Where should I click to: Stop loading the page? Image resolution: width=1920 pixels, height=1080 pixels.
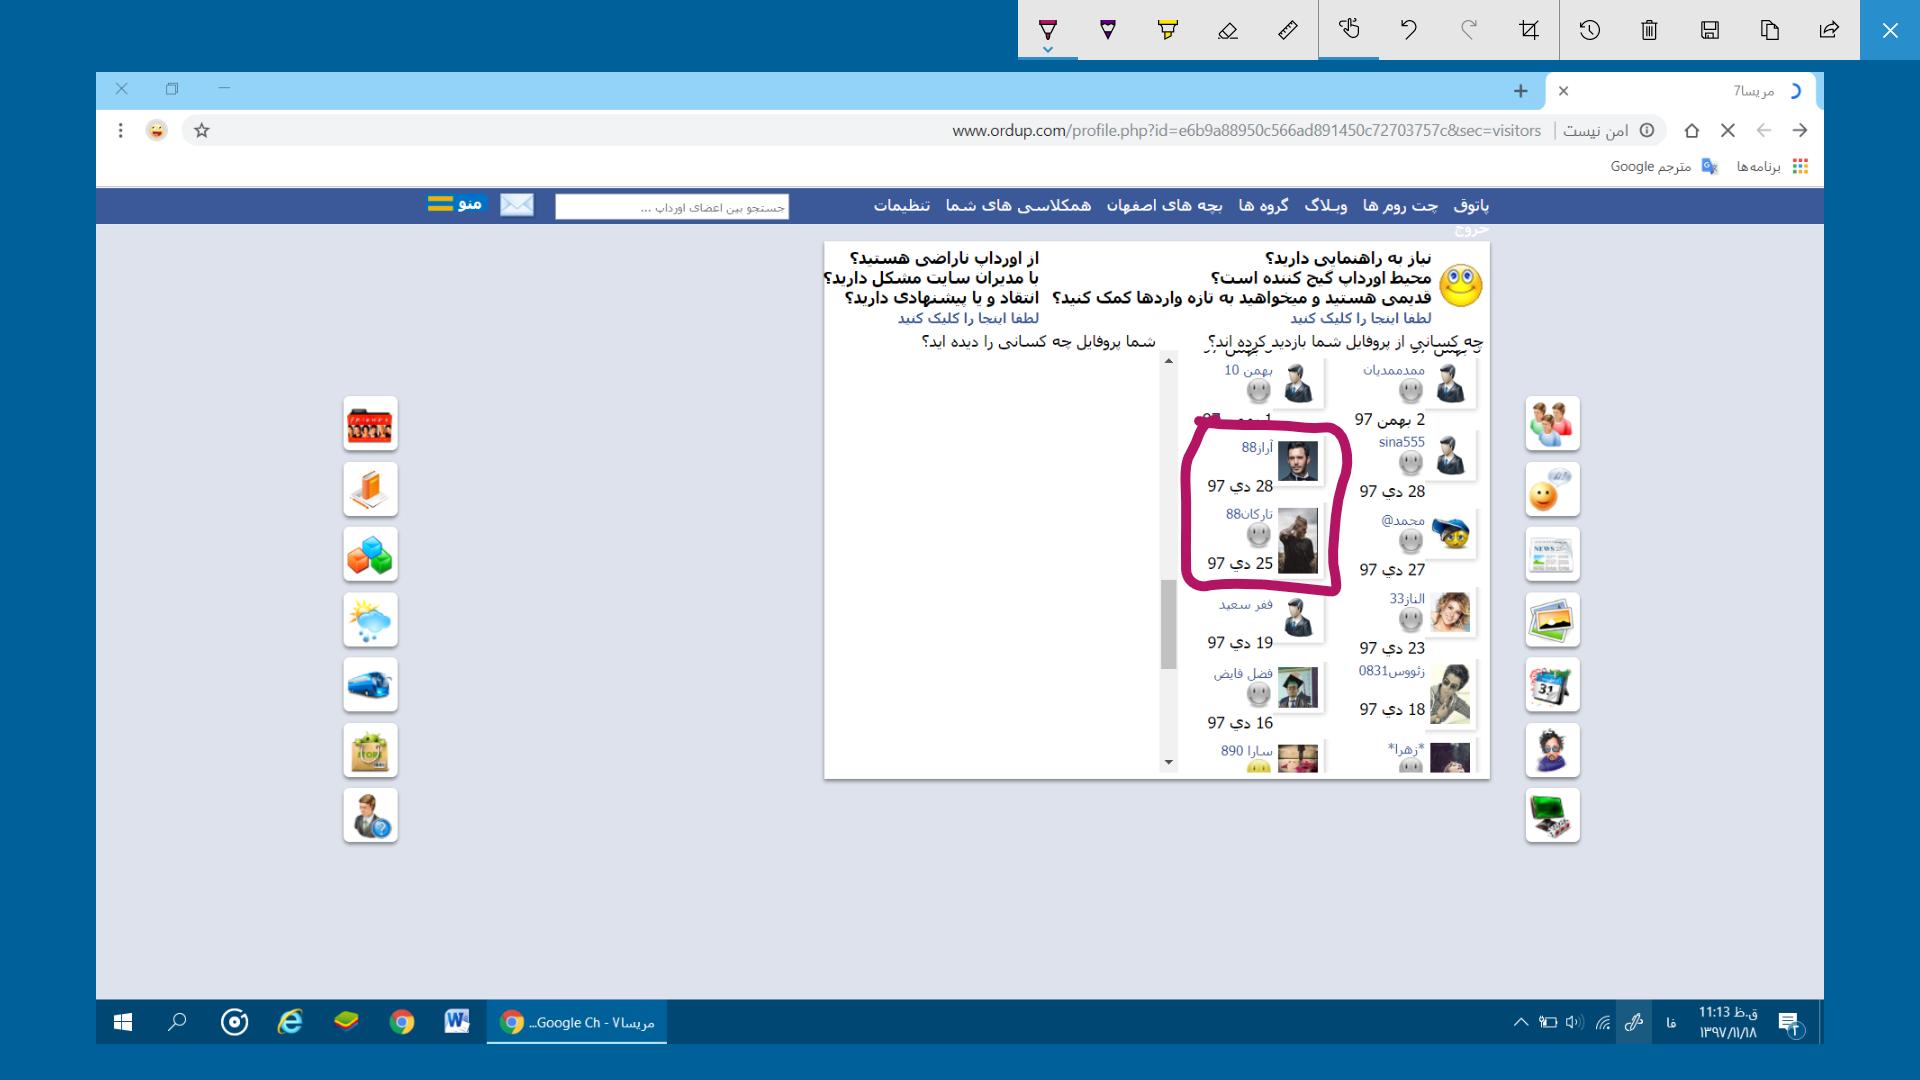(1728, 130)
